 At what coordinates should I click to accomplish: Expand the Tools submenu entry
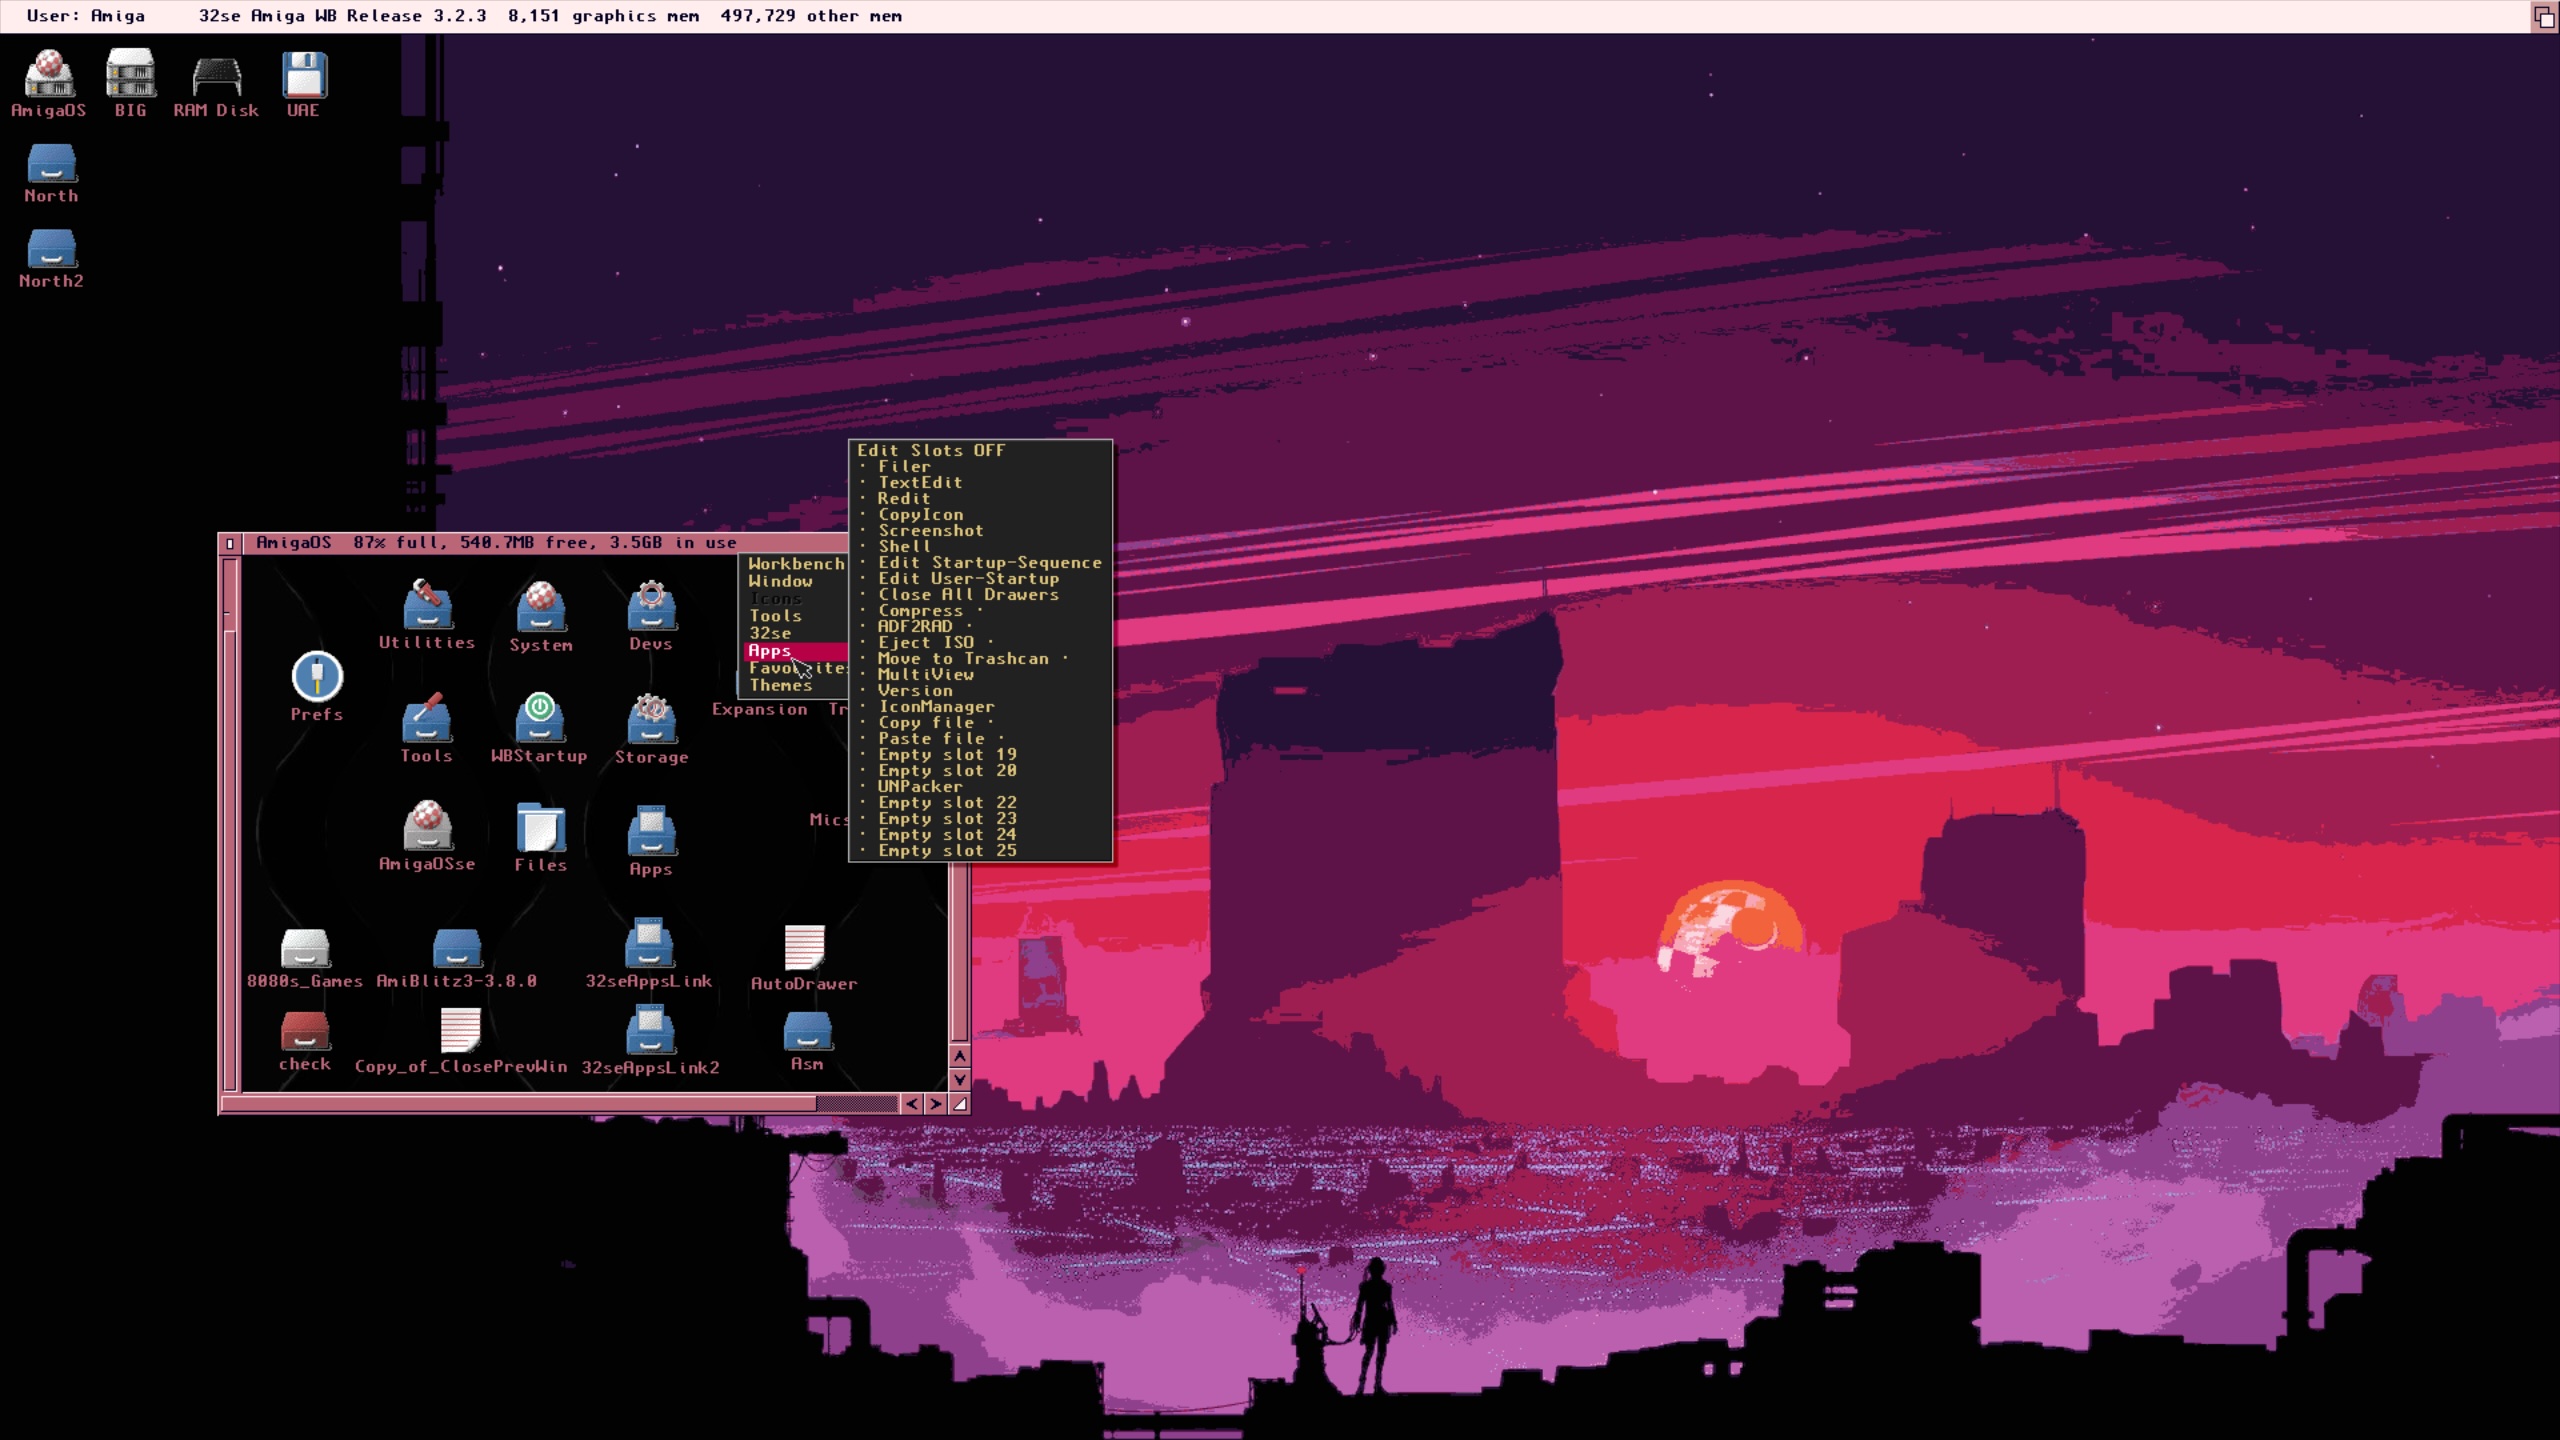(776, 616)
